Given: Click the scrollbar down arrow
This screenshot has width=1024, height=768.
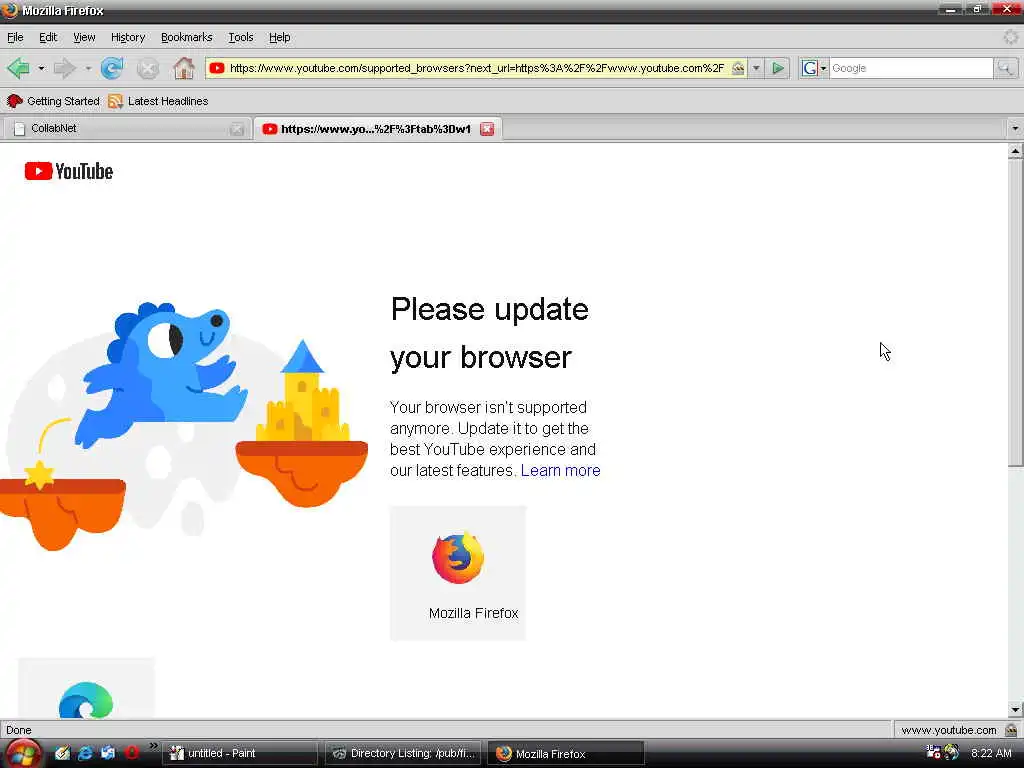Looking at the screenshot, I should pyautogui.click(x=1015, y=709).
